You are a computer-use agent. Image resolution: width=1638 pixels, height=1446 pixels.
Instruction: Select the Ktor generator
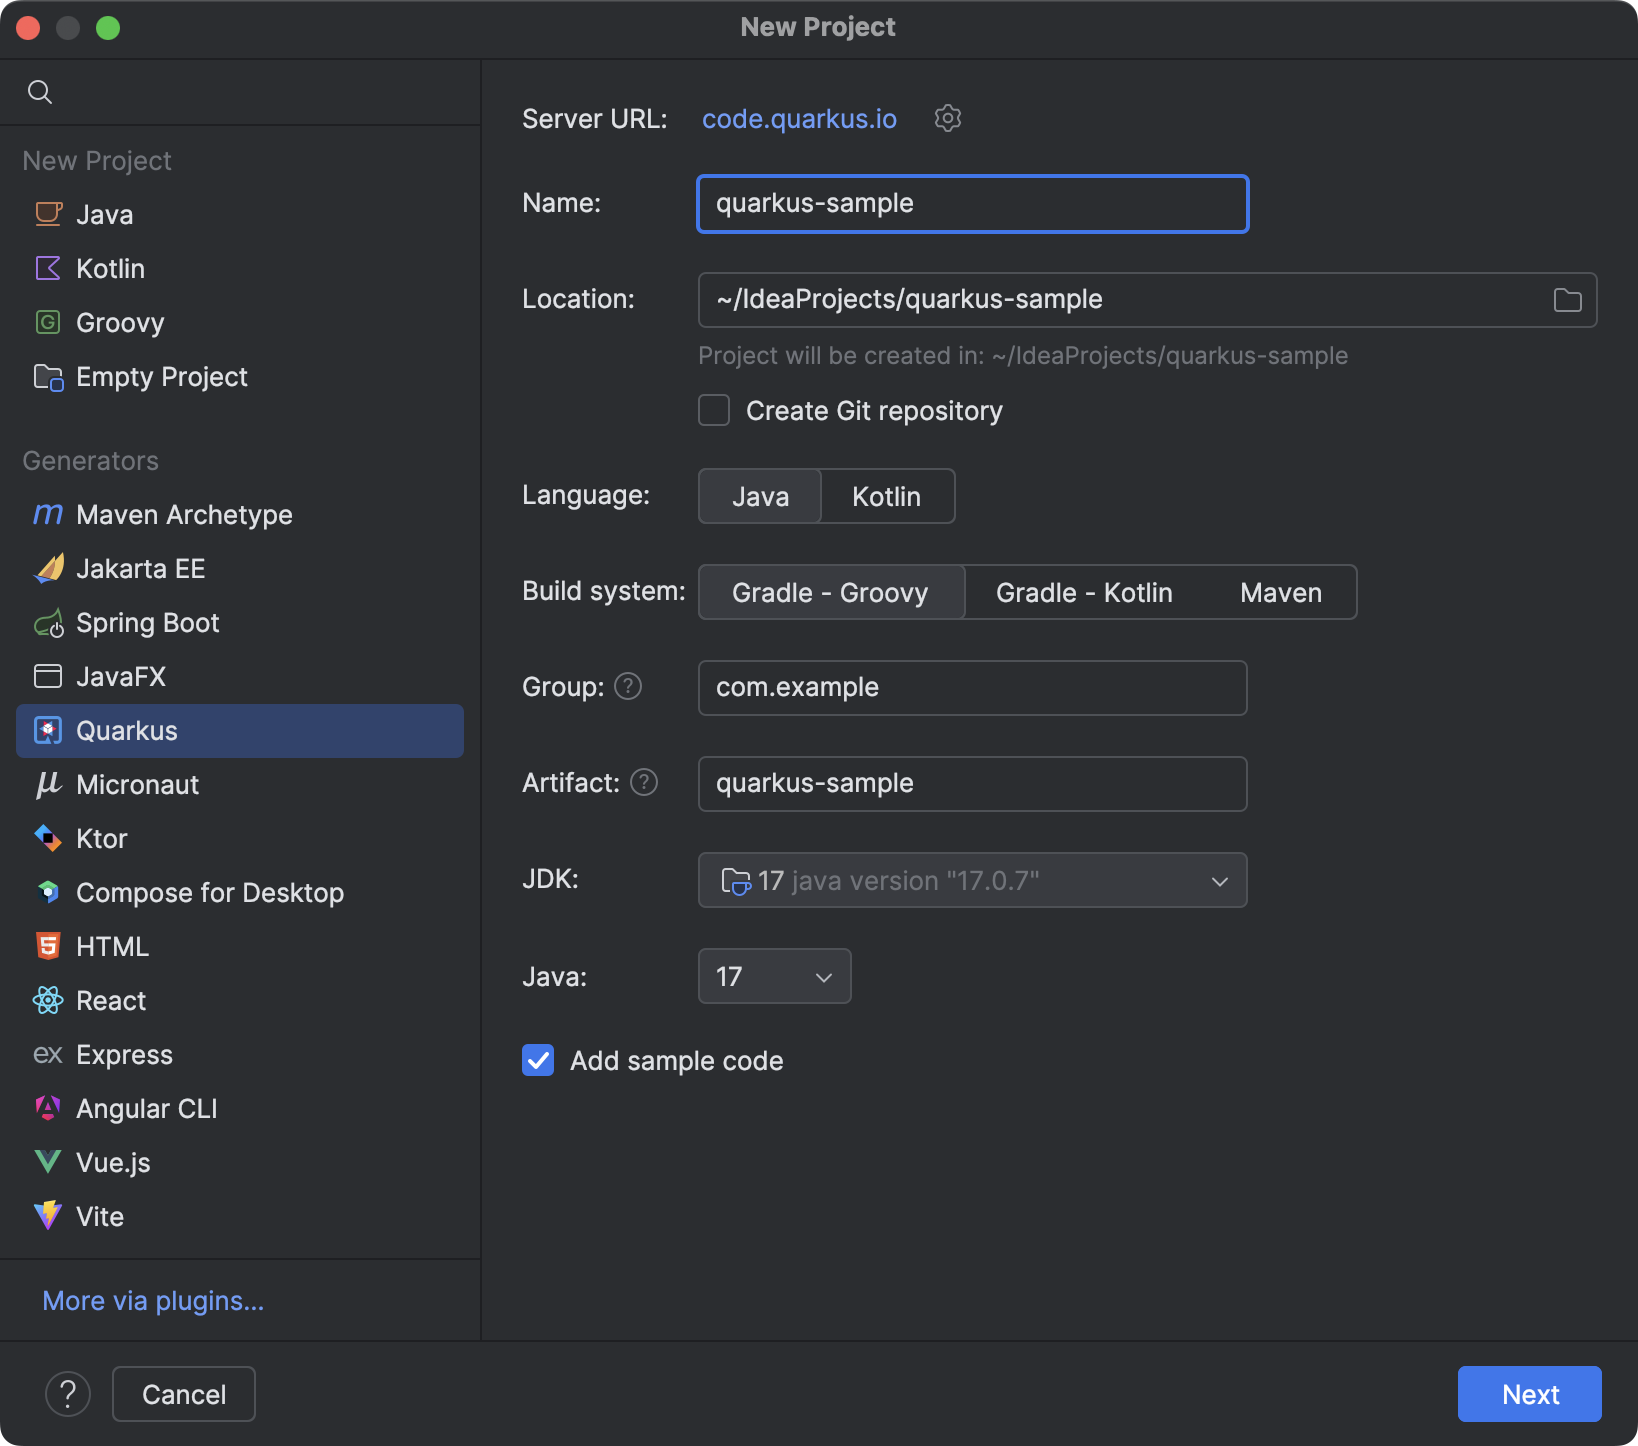coord(102,838)
